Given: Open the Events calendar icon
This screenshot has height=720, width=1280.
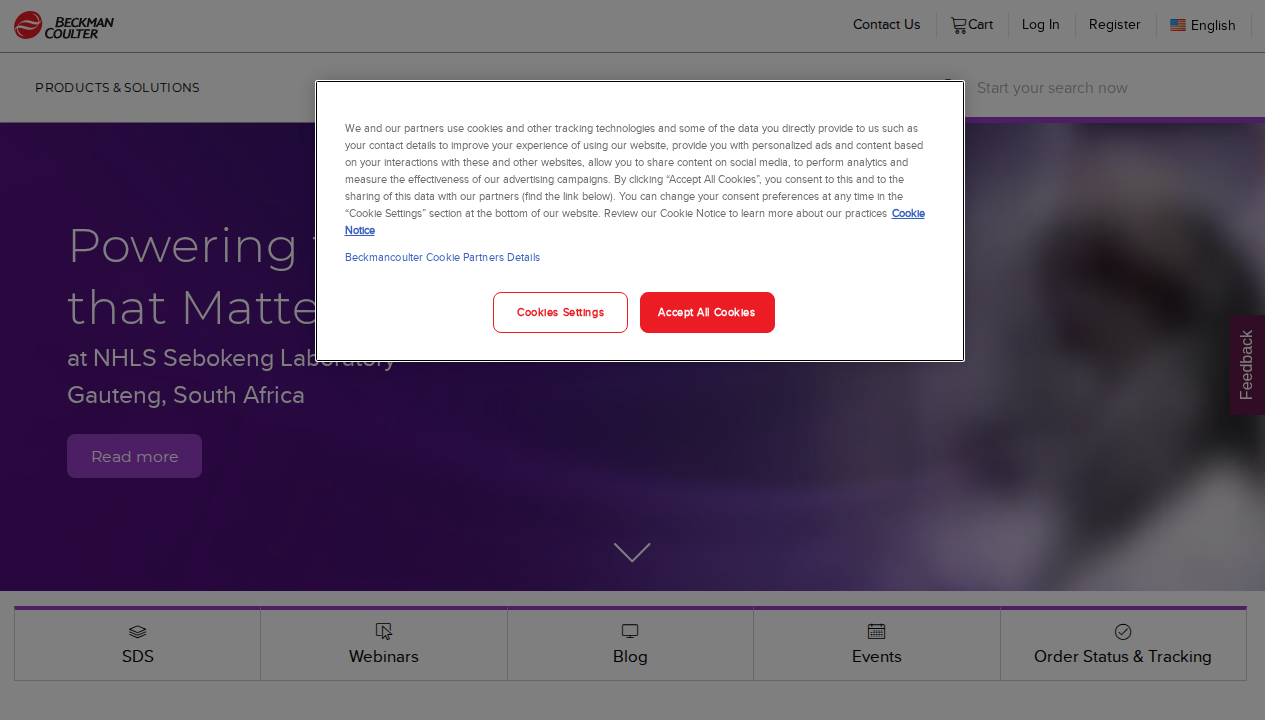Looking at the screenshot, I should pos(876,631).
